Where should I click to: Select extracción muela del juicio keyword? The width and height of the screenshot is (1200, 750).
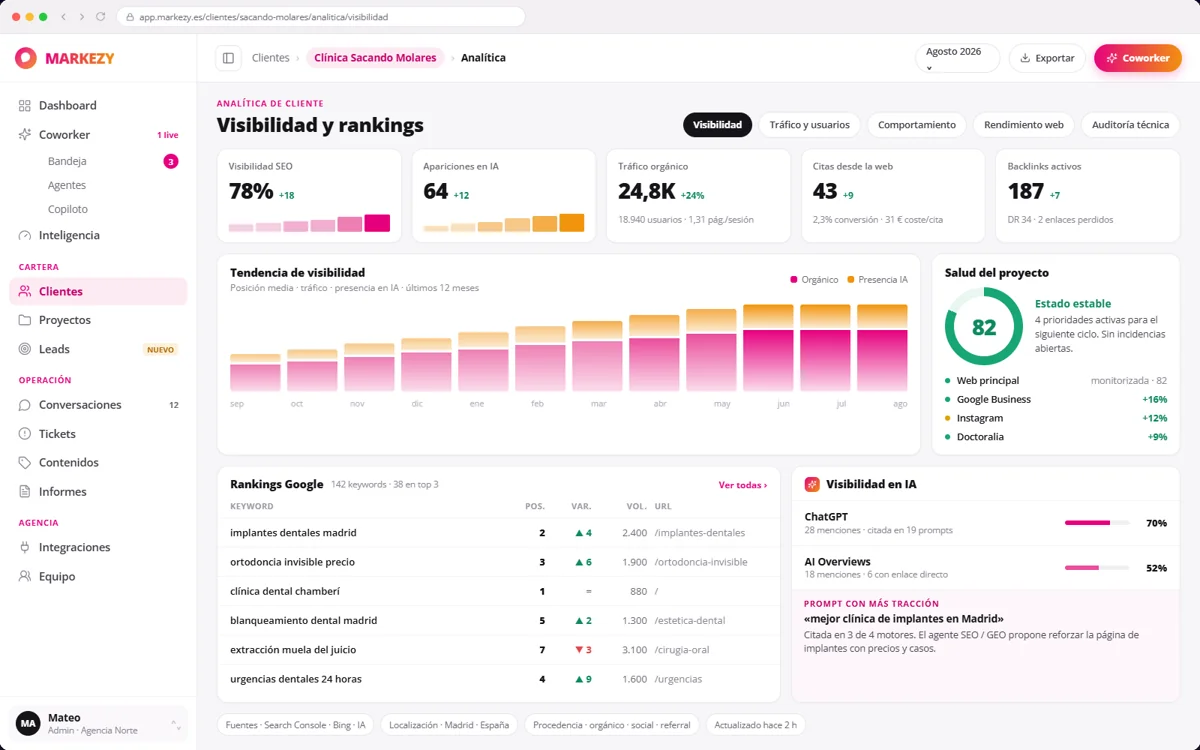tap(498, 650)
